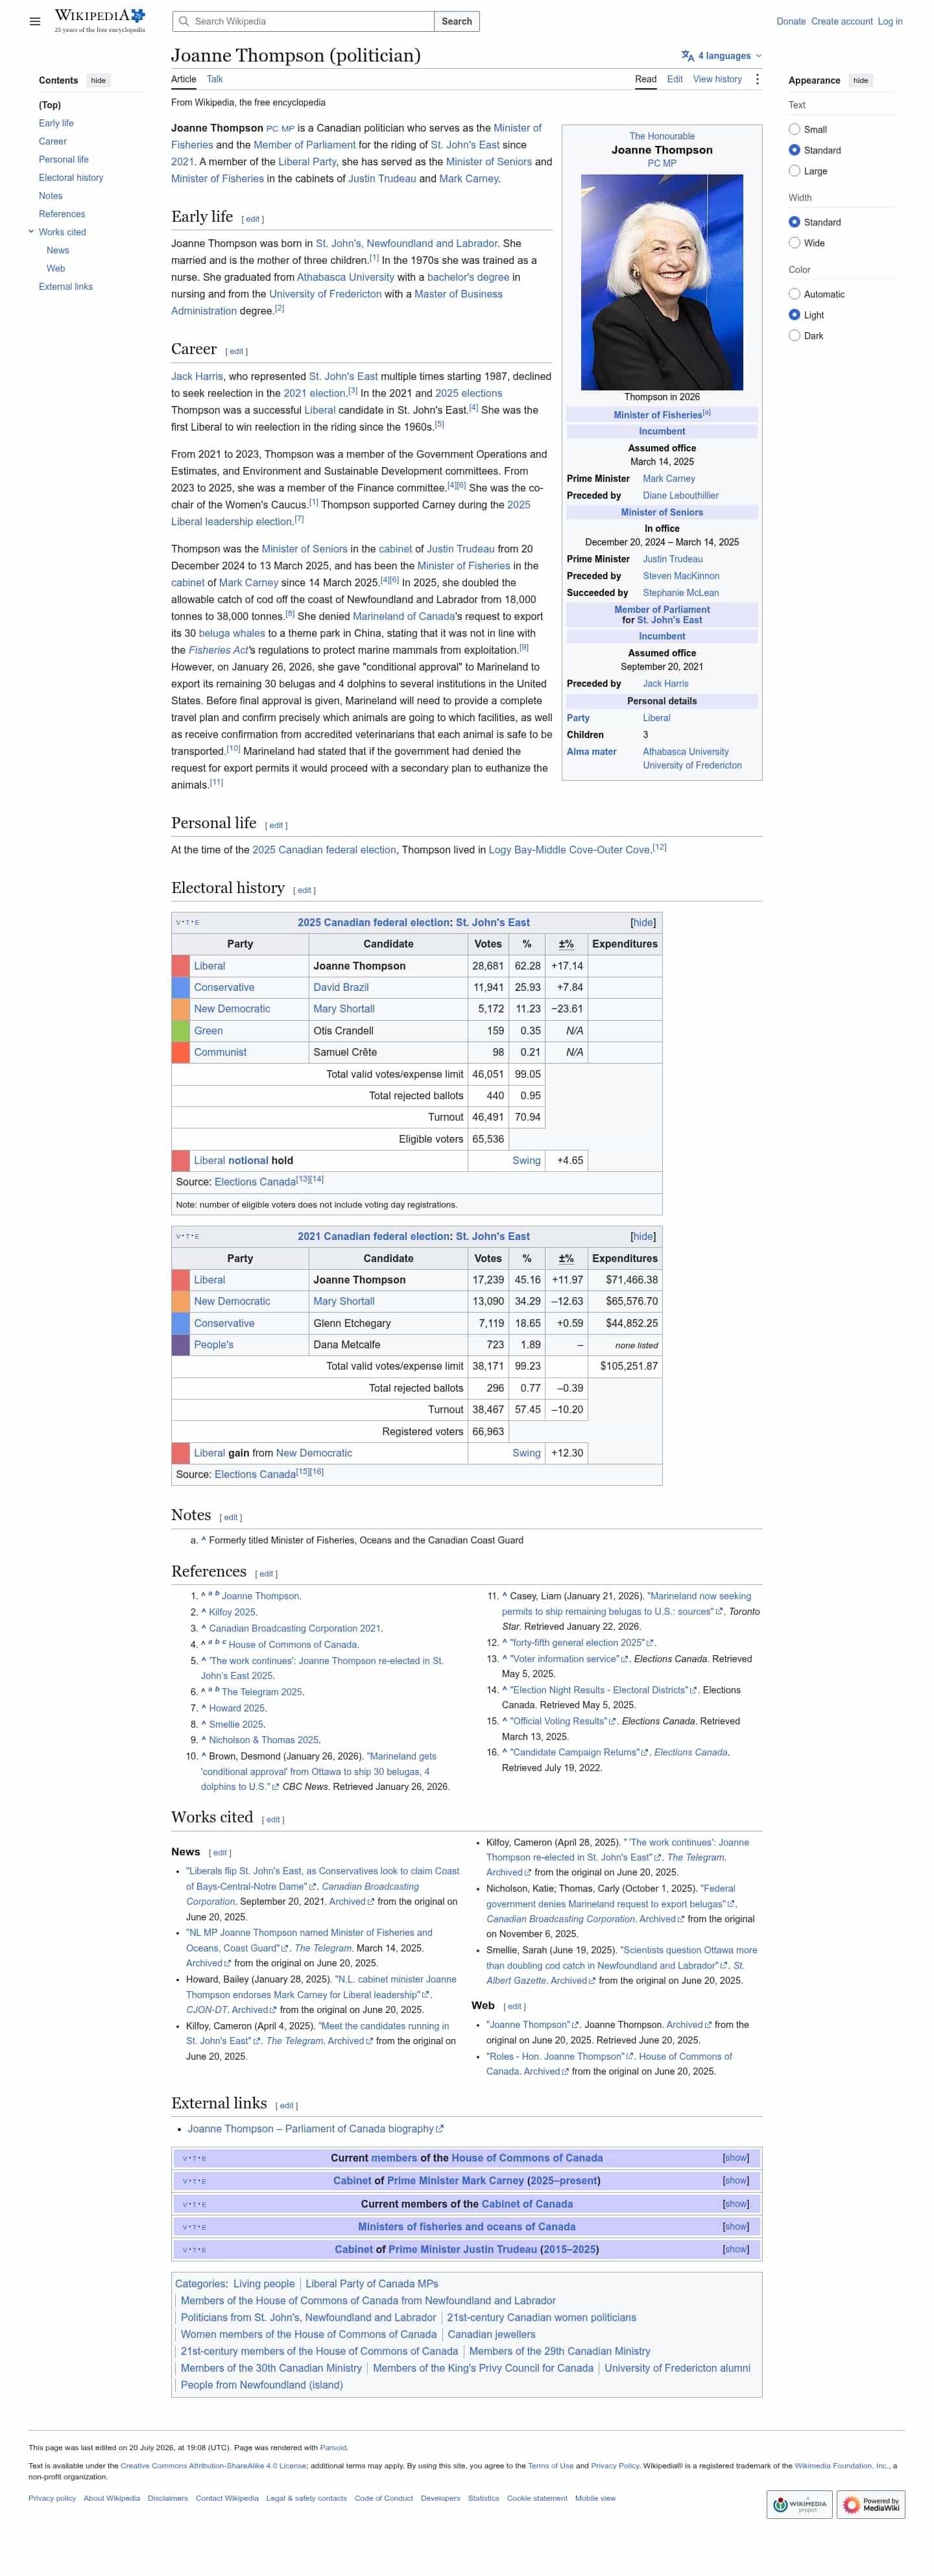The height and width of the screenshot is (2576, 934).
Task: Open Marineland of Canada link
Action: [x=403, y=616]
